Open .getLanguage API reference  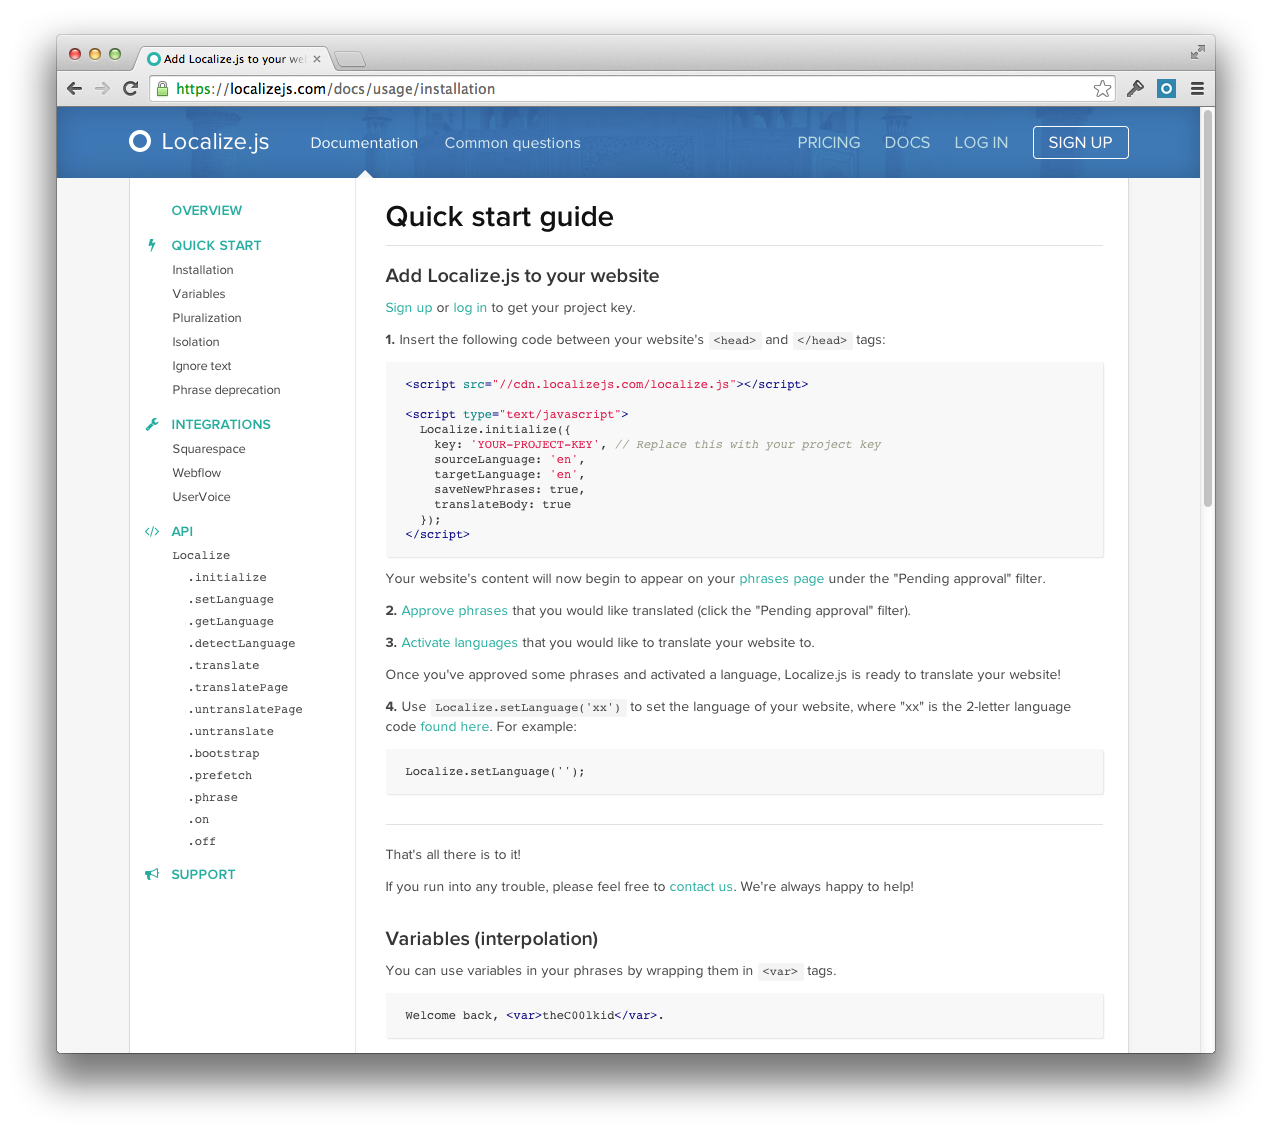[x=231, y=621]
